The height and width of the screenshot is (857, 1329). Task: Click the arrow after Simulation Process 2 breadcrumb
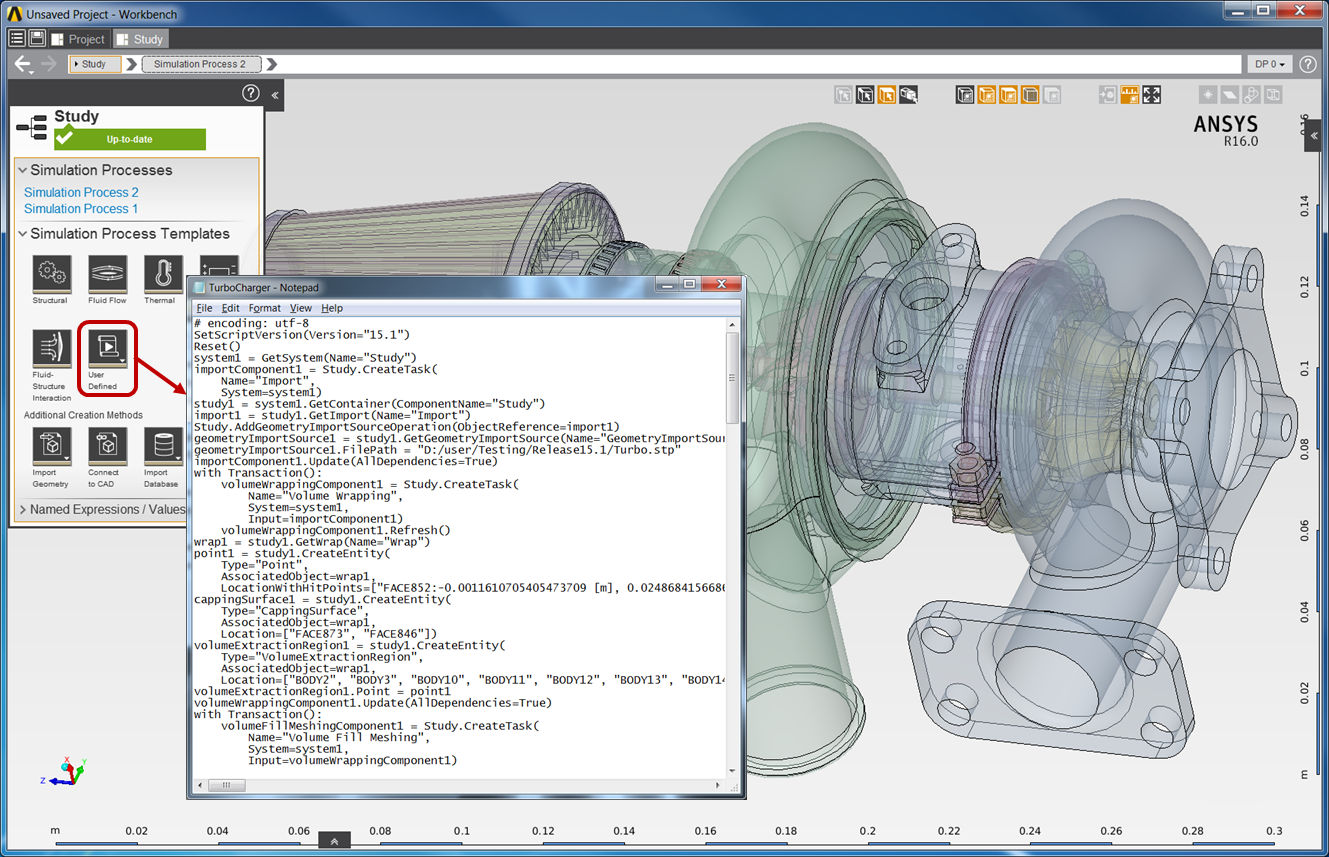click(x=273, y=64)
